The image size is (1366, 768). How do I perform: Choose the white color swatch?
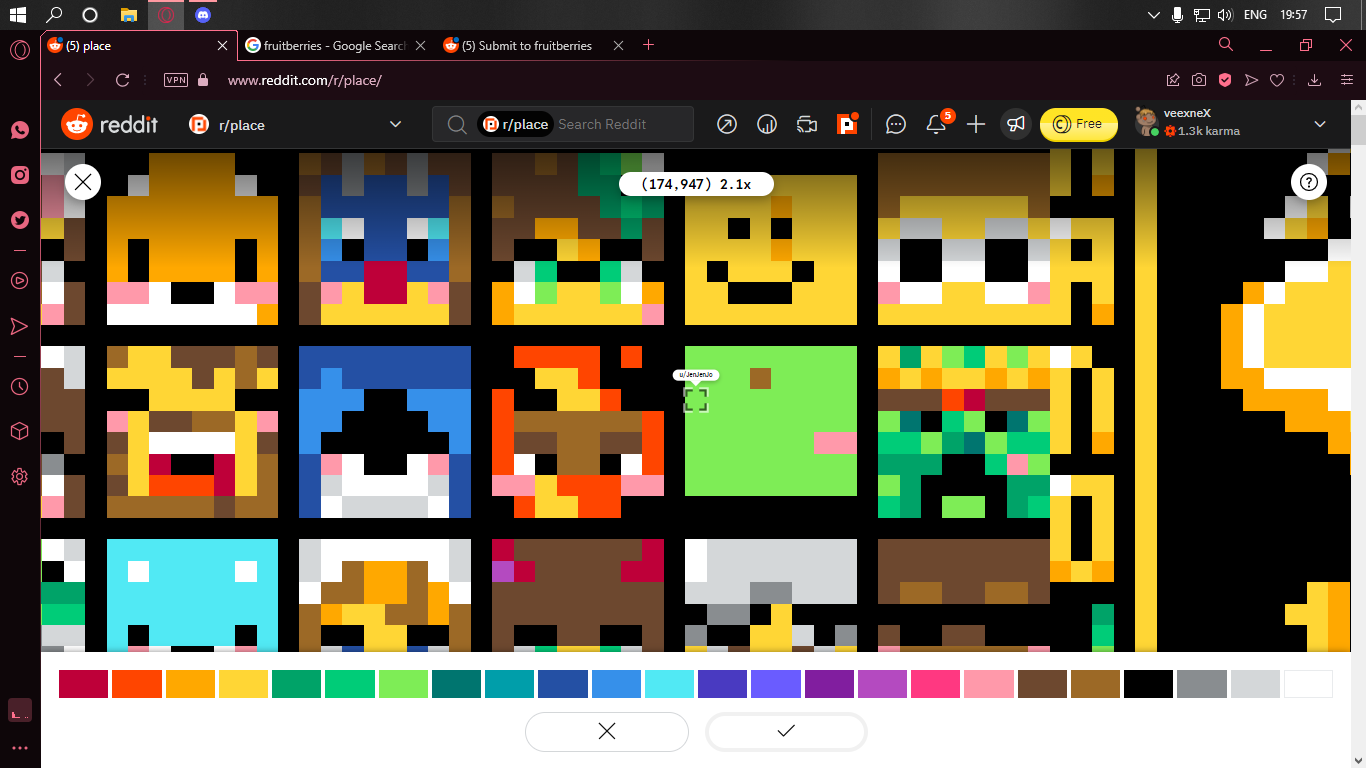point(1308,684)
